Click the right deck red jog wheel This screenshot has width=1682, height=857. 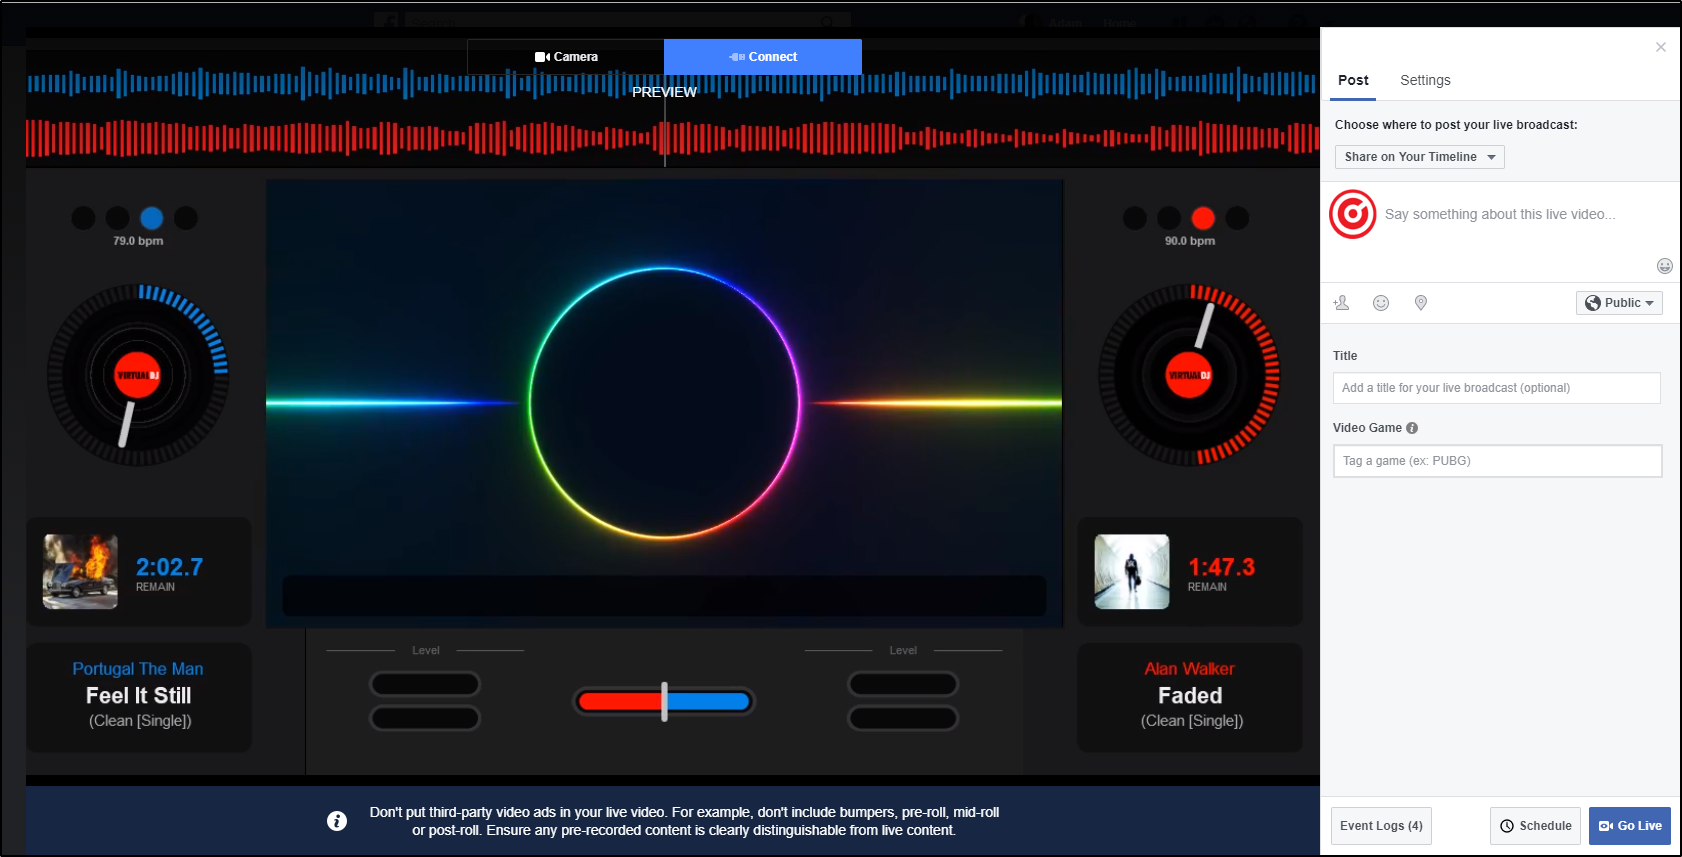(1189, 376)
